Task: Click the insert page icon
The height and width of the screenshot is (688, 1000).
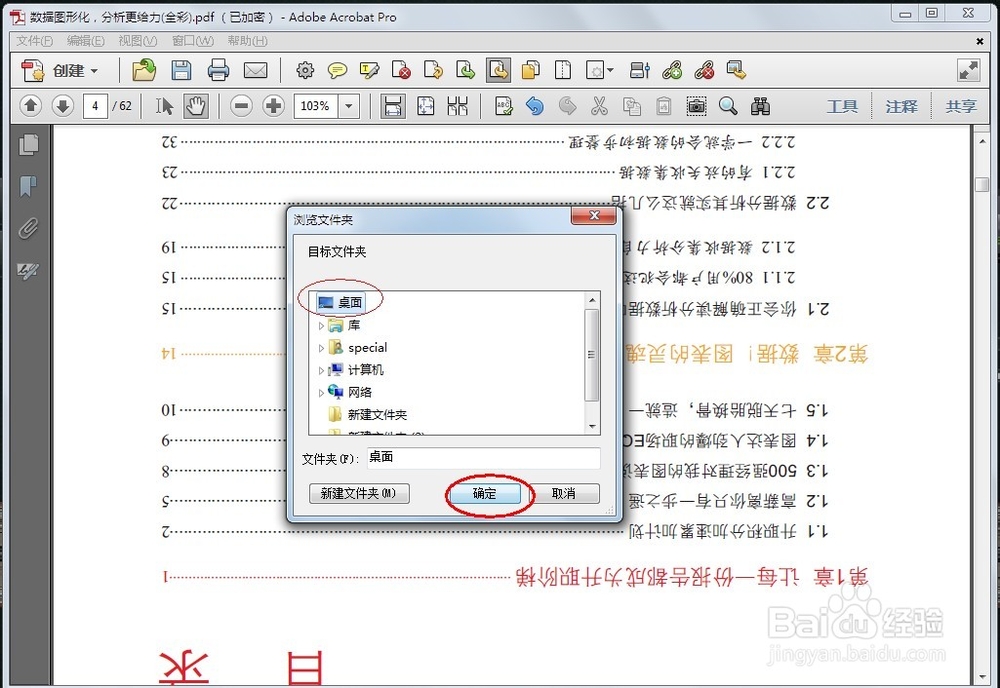Action: [466, 70]
